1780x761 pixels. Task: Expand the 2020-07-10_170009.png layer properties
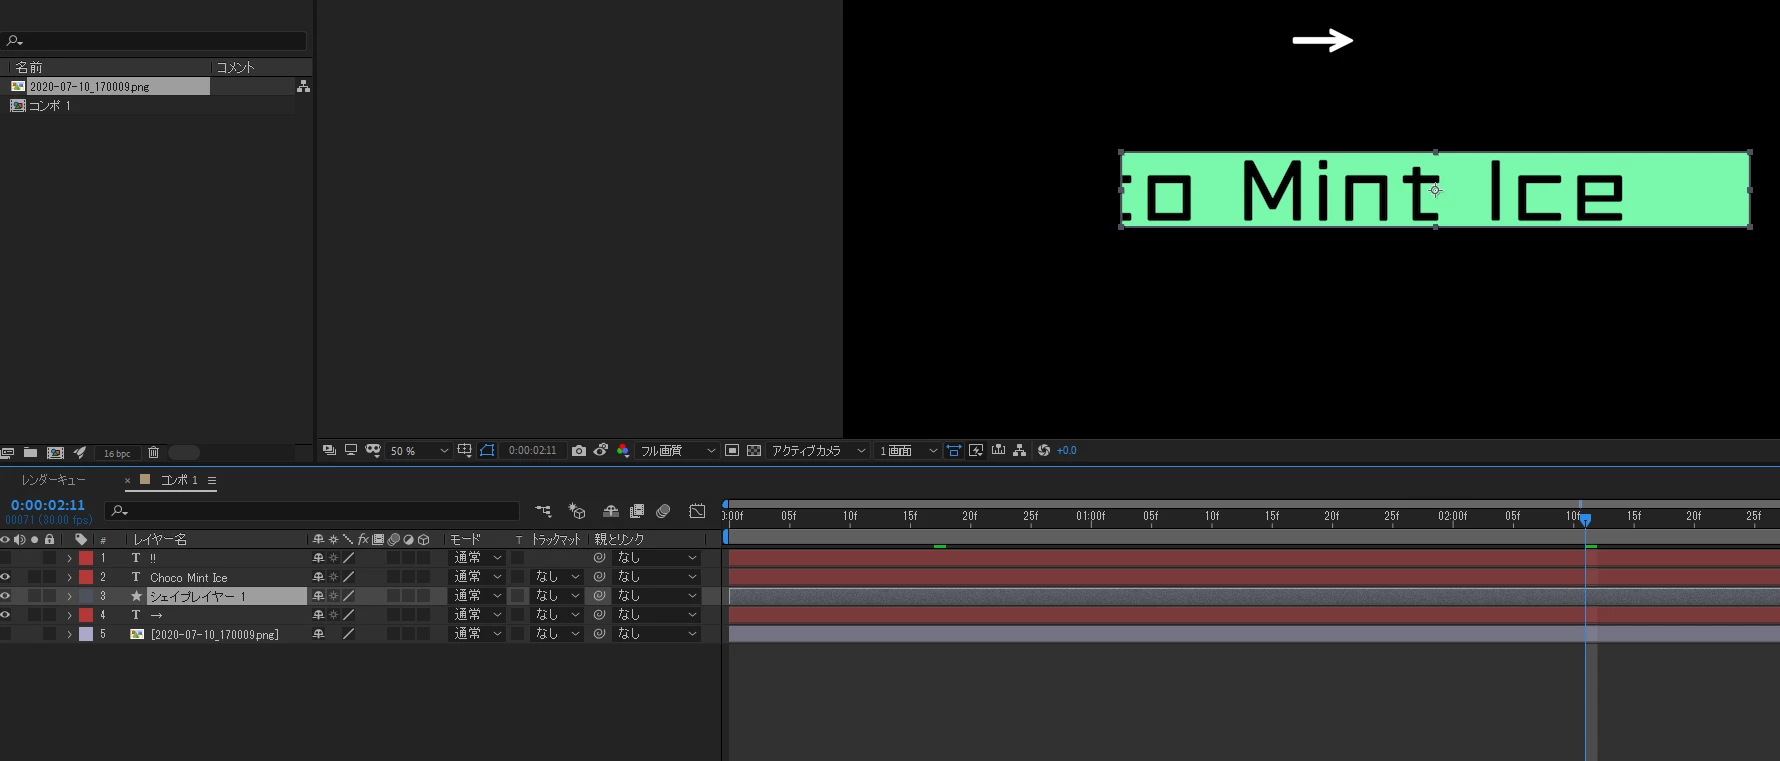coord(69,634)
